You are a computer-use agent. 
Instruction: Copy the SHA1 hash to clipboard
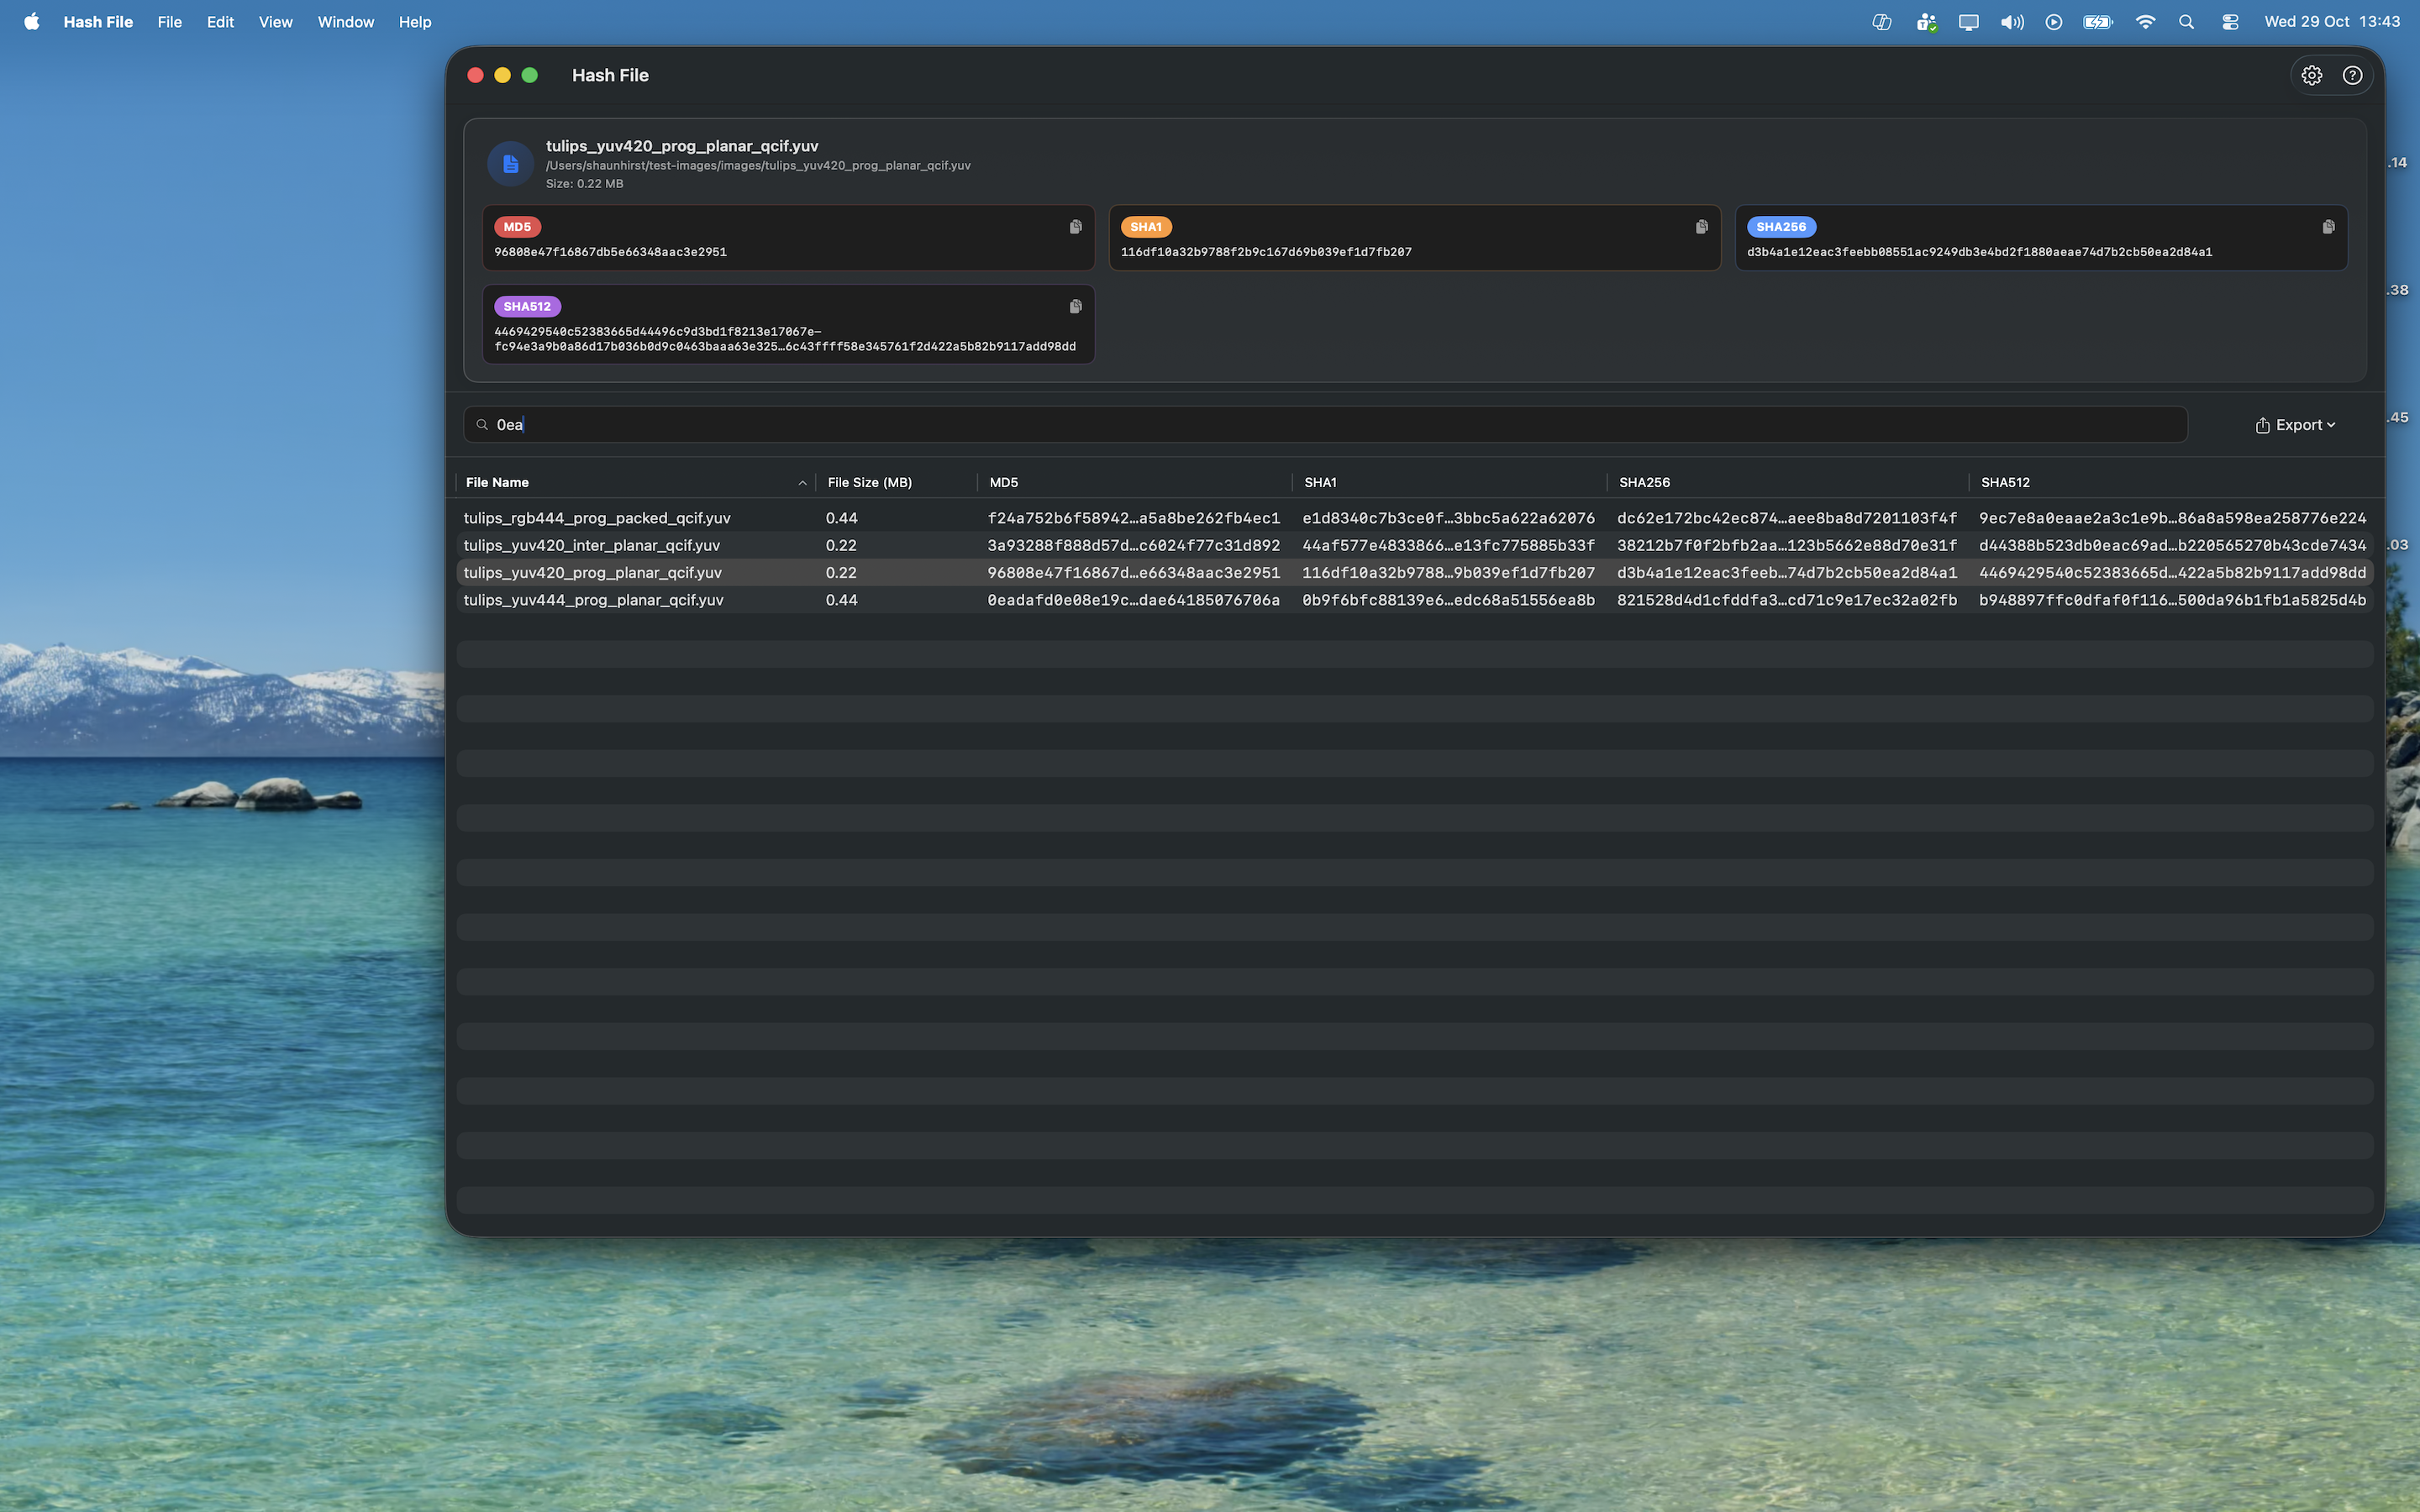tap(1701, 227)
